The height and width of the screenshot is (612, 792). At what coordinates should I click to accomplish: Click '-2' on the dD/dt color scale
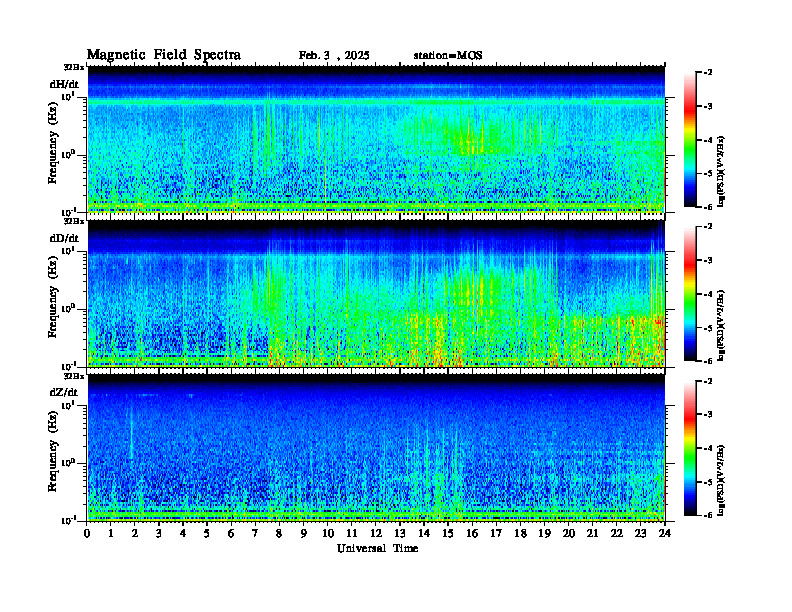click(x=708, y=227)
